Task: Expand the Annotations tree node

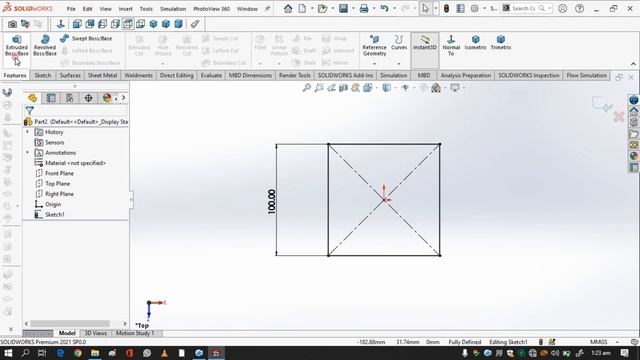Action: coord(27,153)
